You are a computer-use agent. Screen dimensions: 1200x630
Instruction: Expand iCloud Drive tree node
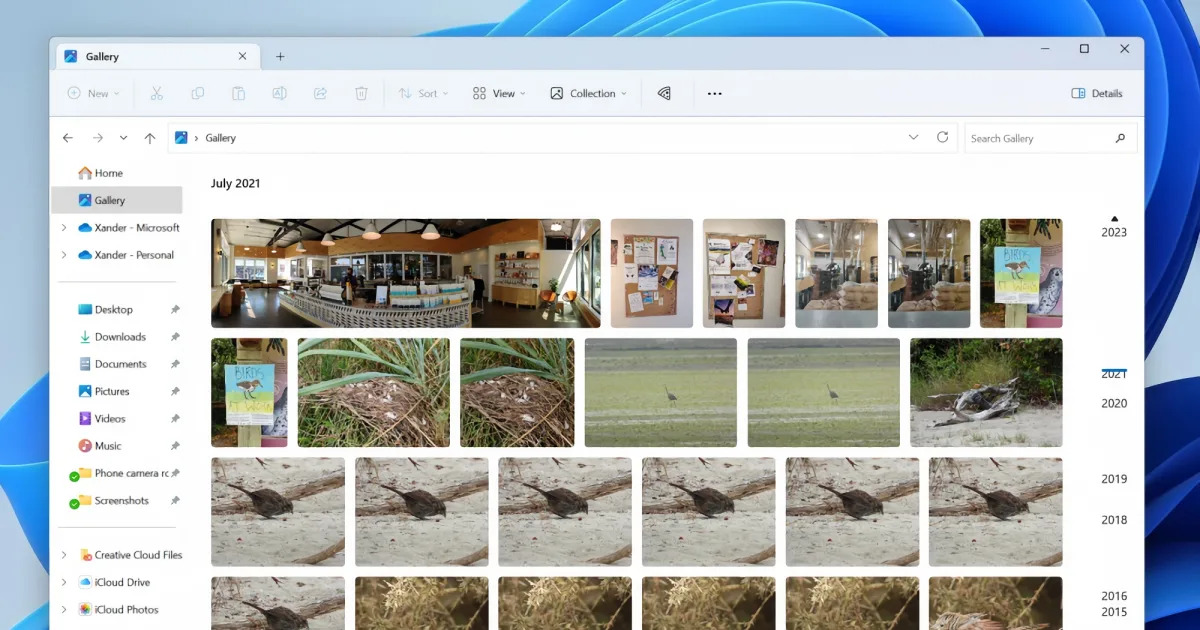click(x=64, y=582)
